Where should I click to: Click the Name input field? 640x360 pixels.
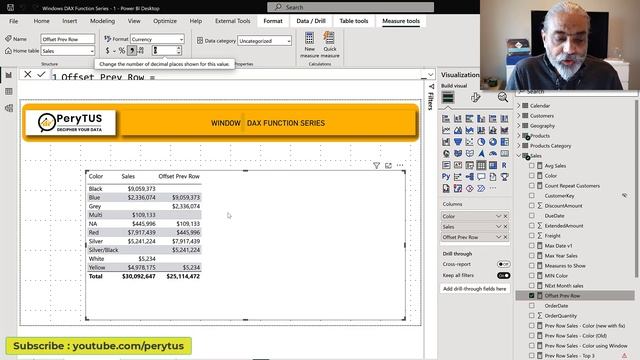tap(68, 39)
